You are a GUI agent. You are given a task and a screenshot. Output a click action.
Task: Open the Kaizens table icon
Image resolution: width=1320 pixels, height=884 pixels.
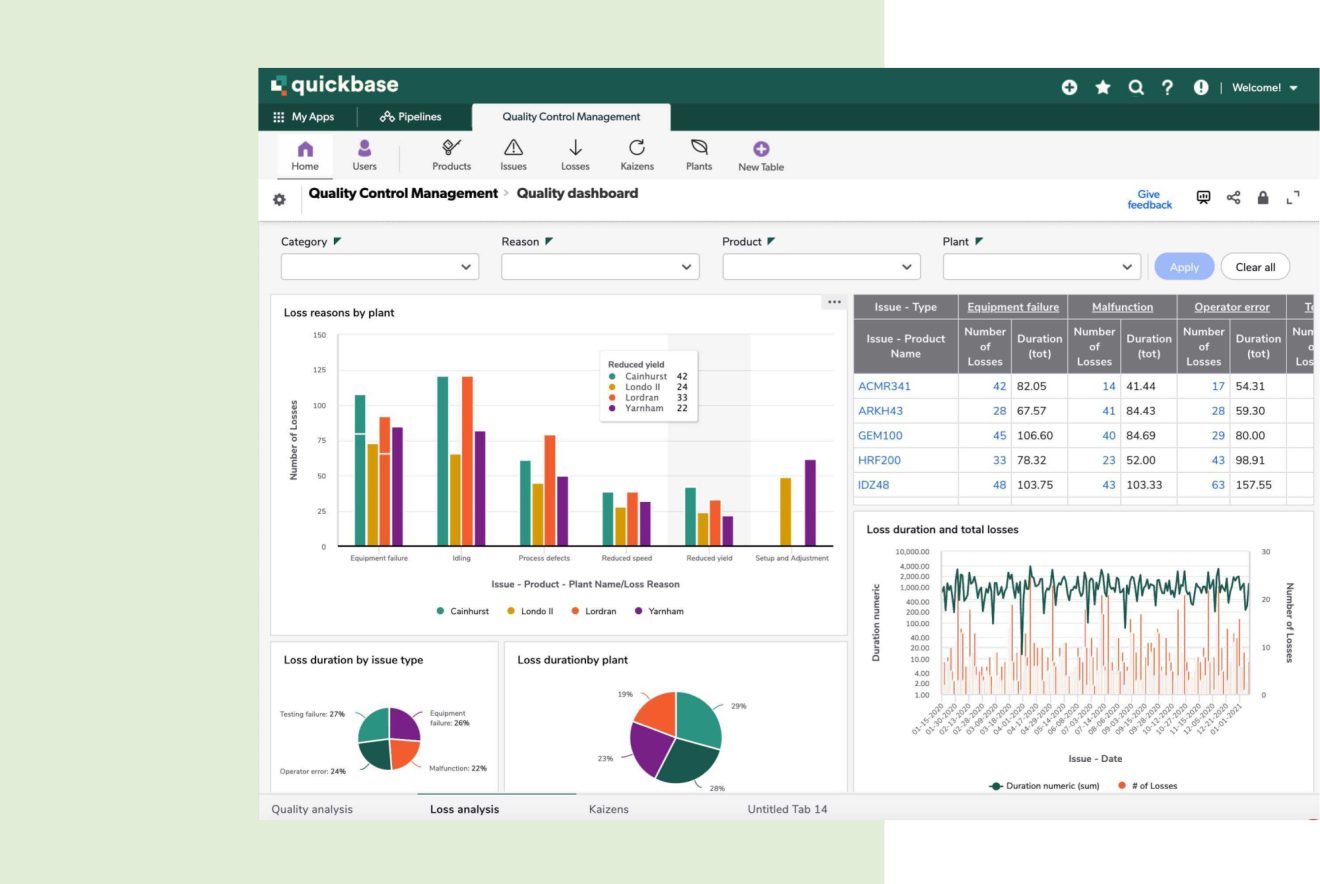pyautogui.click(x=637, y=148)
